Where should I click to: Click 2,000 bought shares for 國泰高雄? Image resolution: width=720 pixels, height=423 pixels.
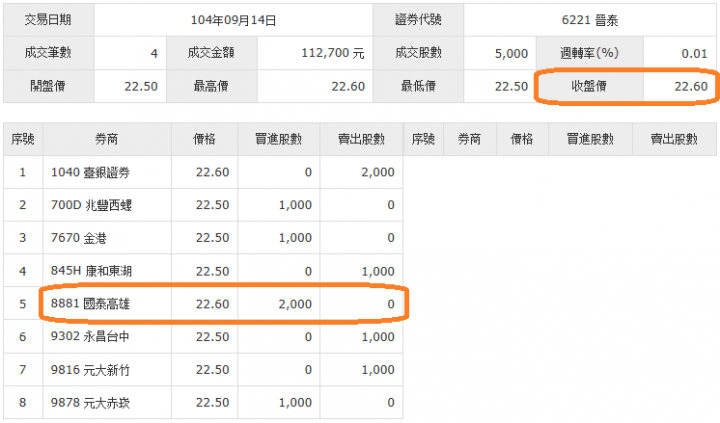[295, 304]
